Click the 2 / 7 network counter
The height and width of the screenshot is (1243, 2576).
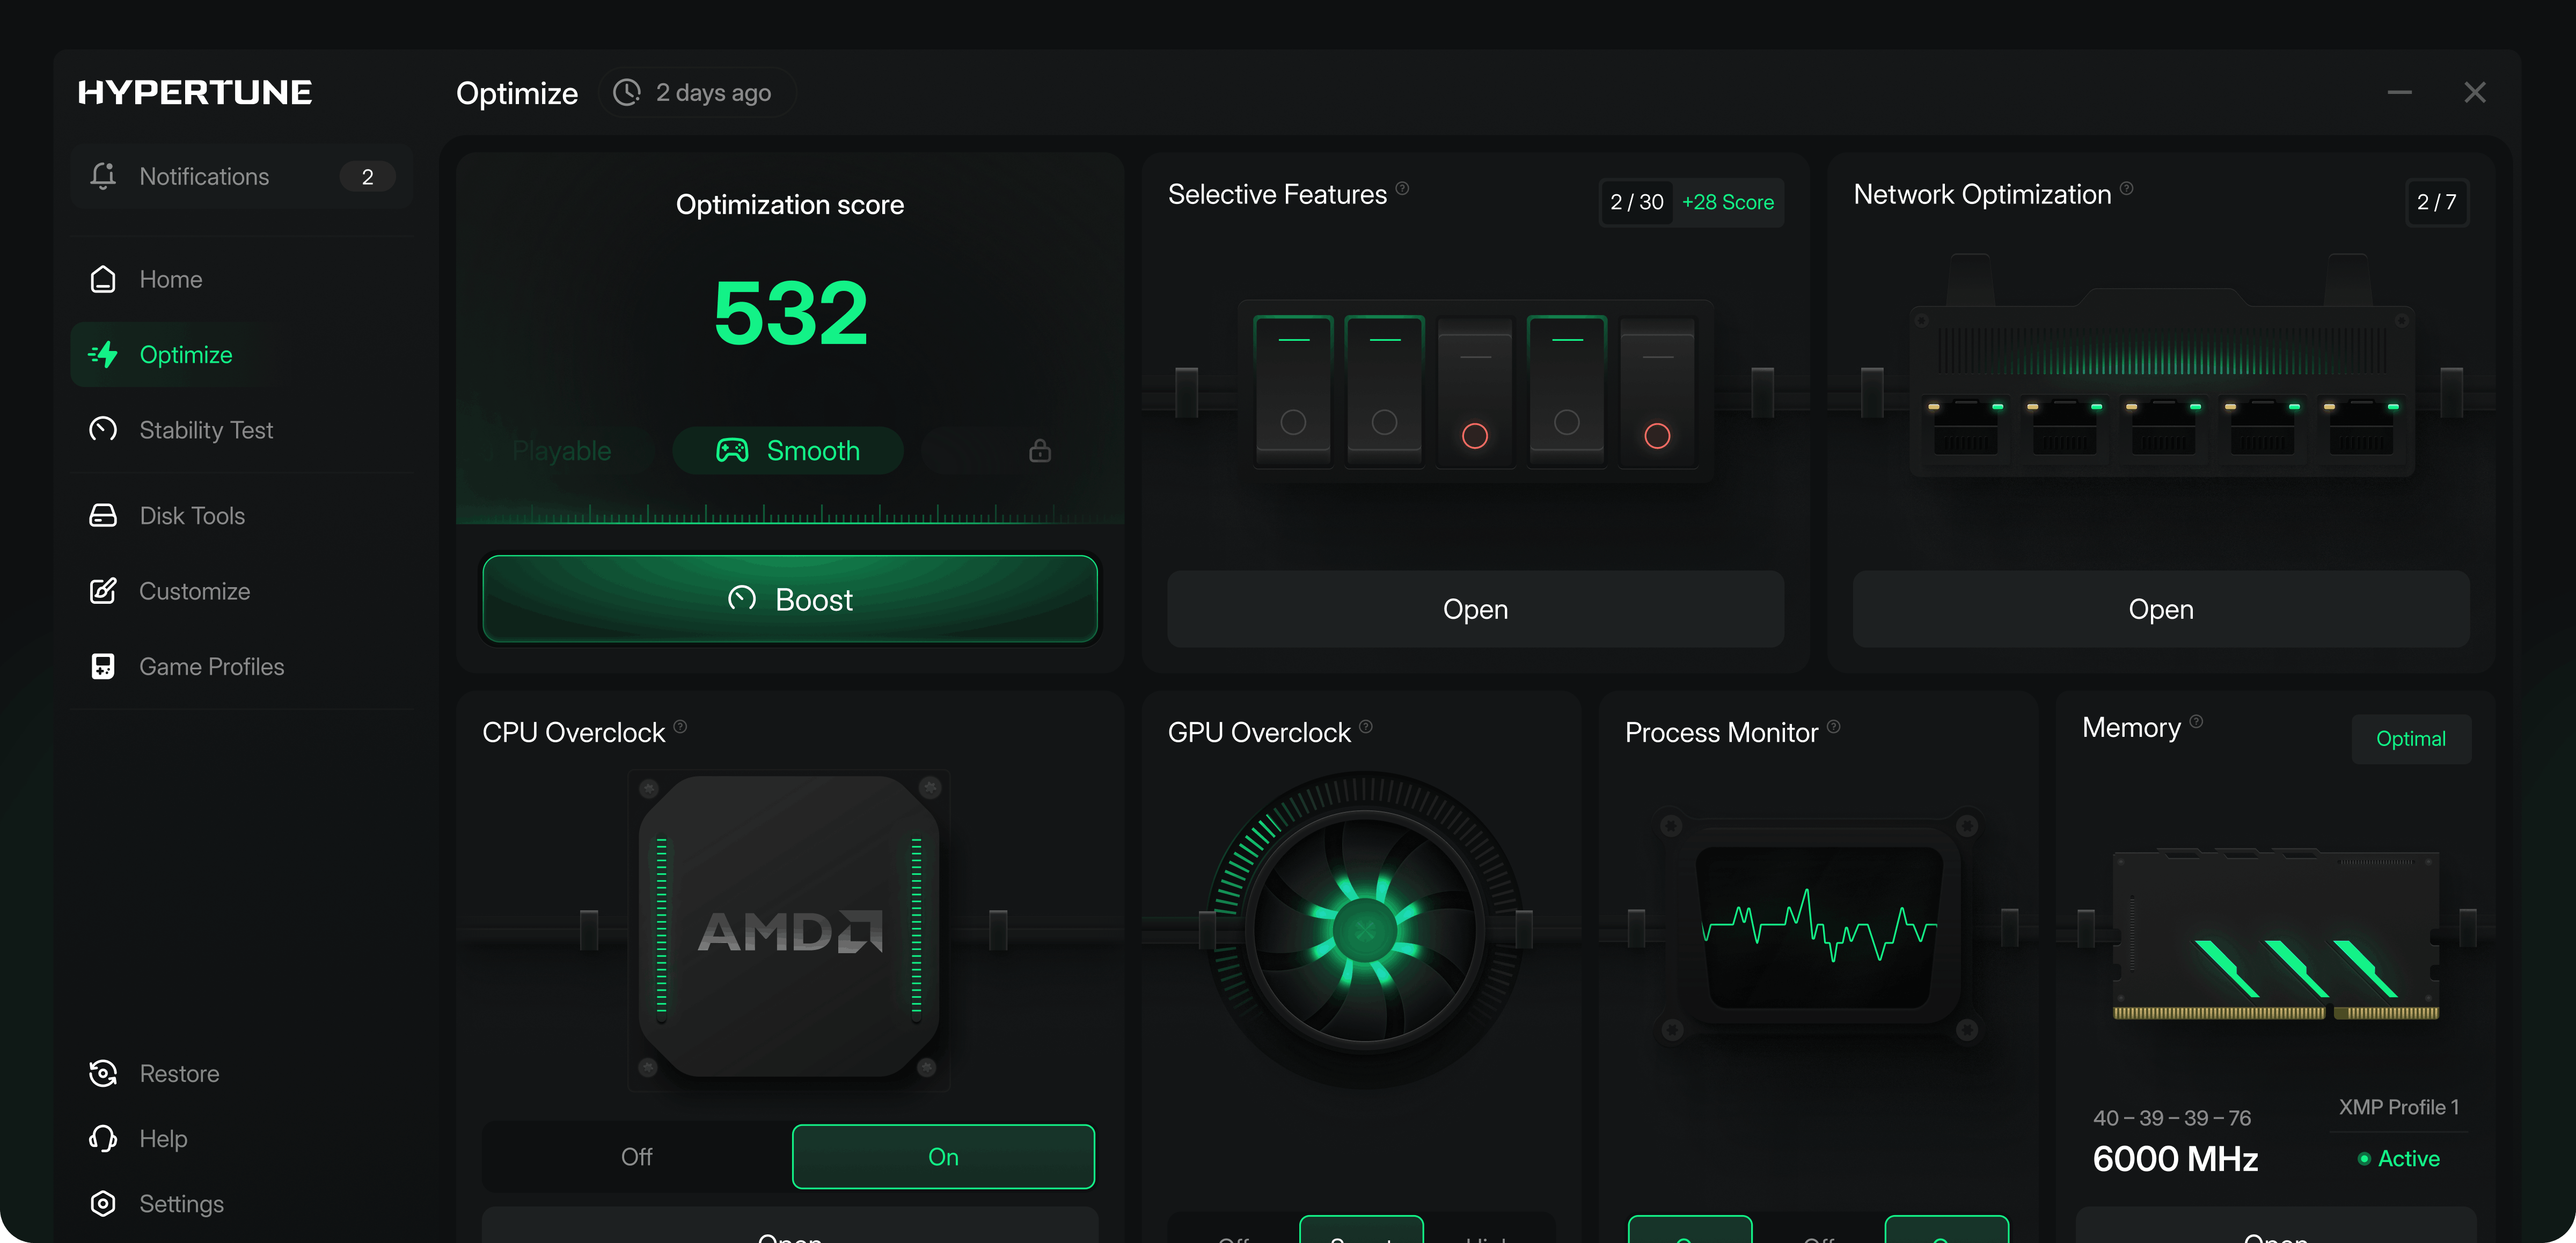2436,202
